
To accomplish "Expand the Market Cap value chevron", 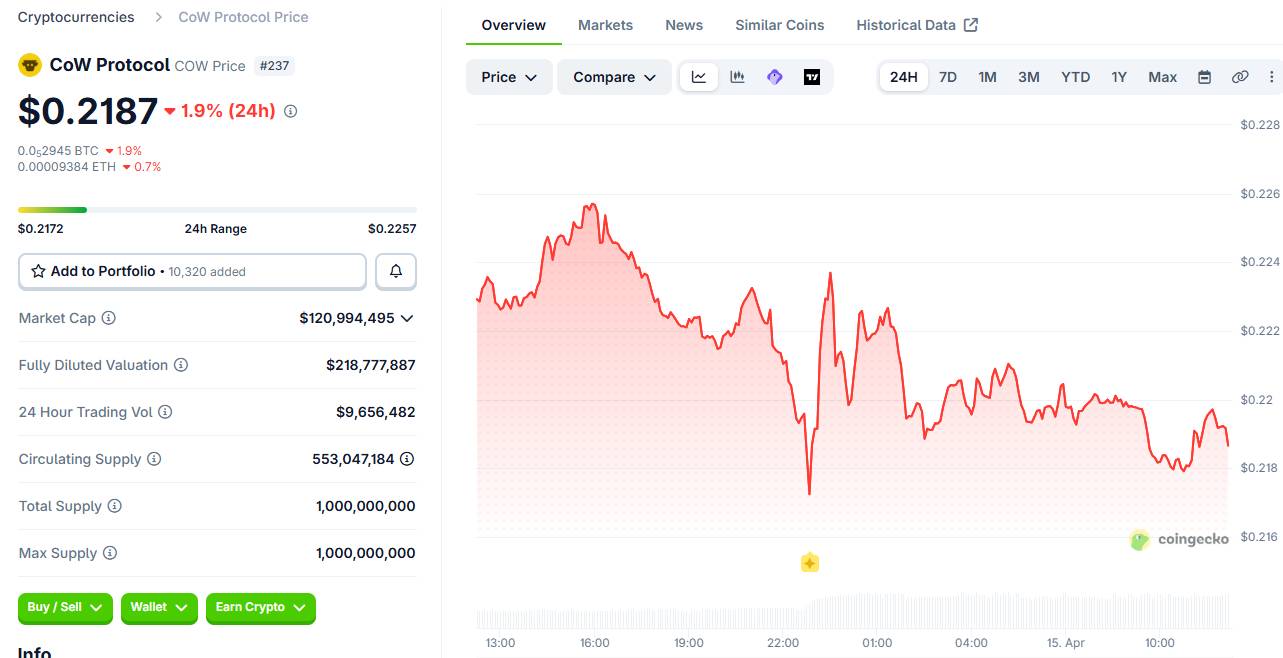I will tap(407, 318).
